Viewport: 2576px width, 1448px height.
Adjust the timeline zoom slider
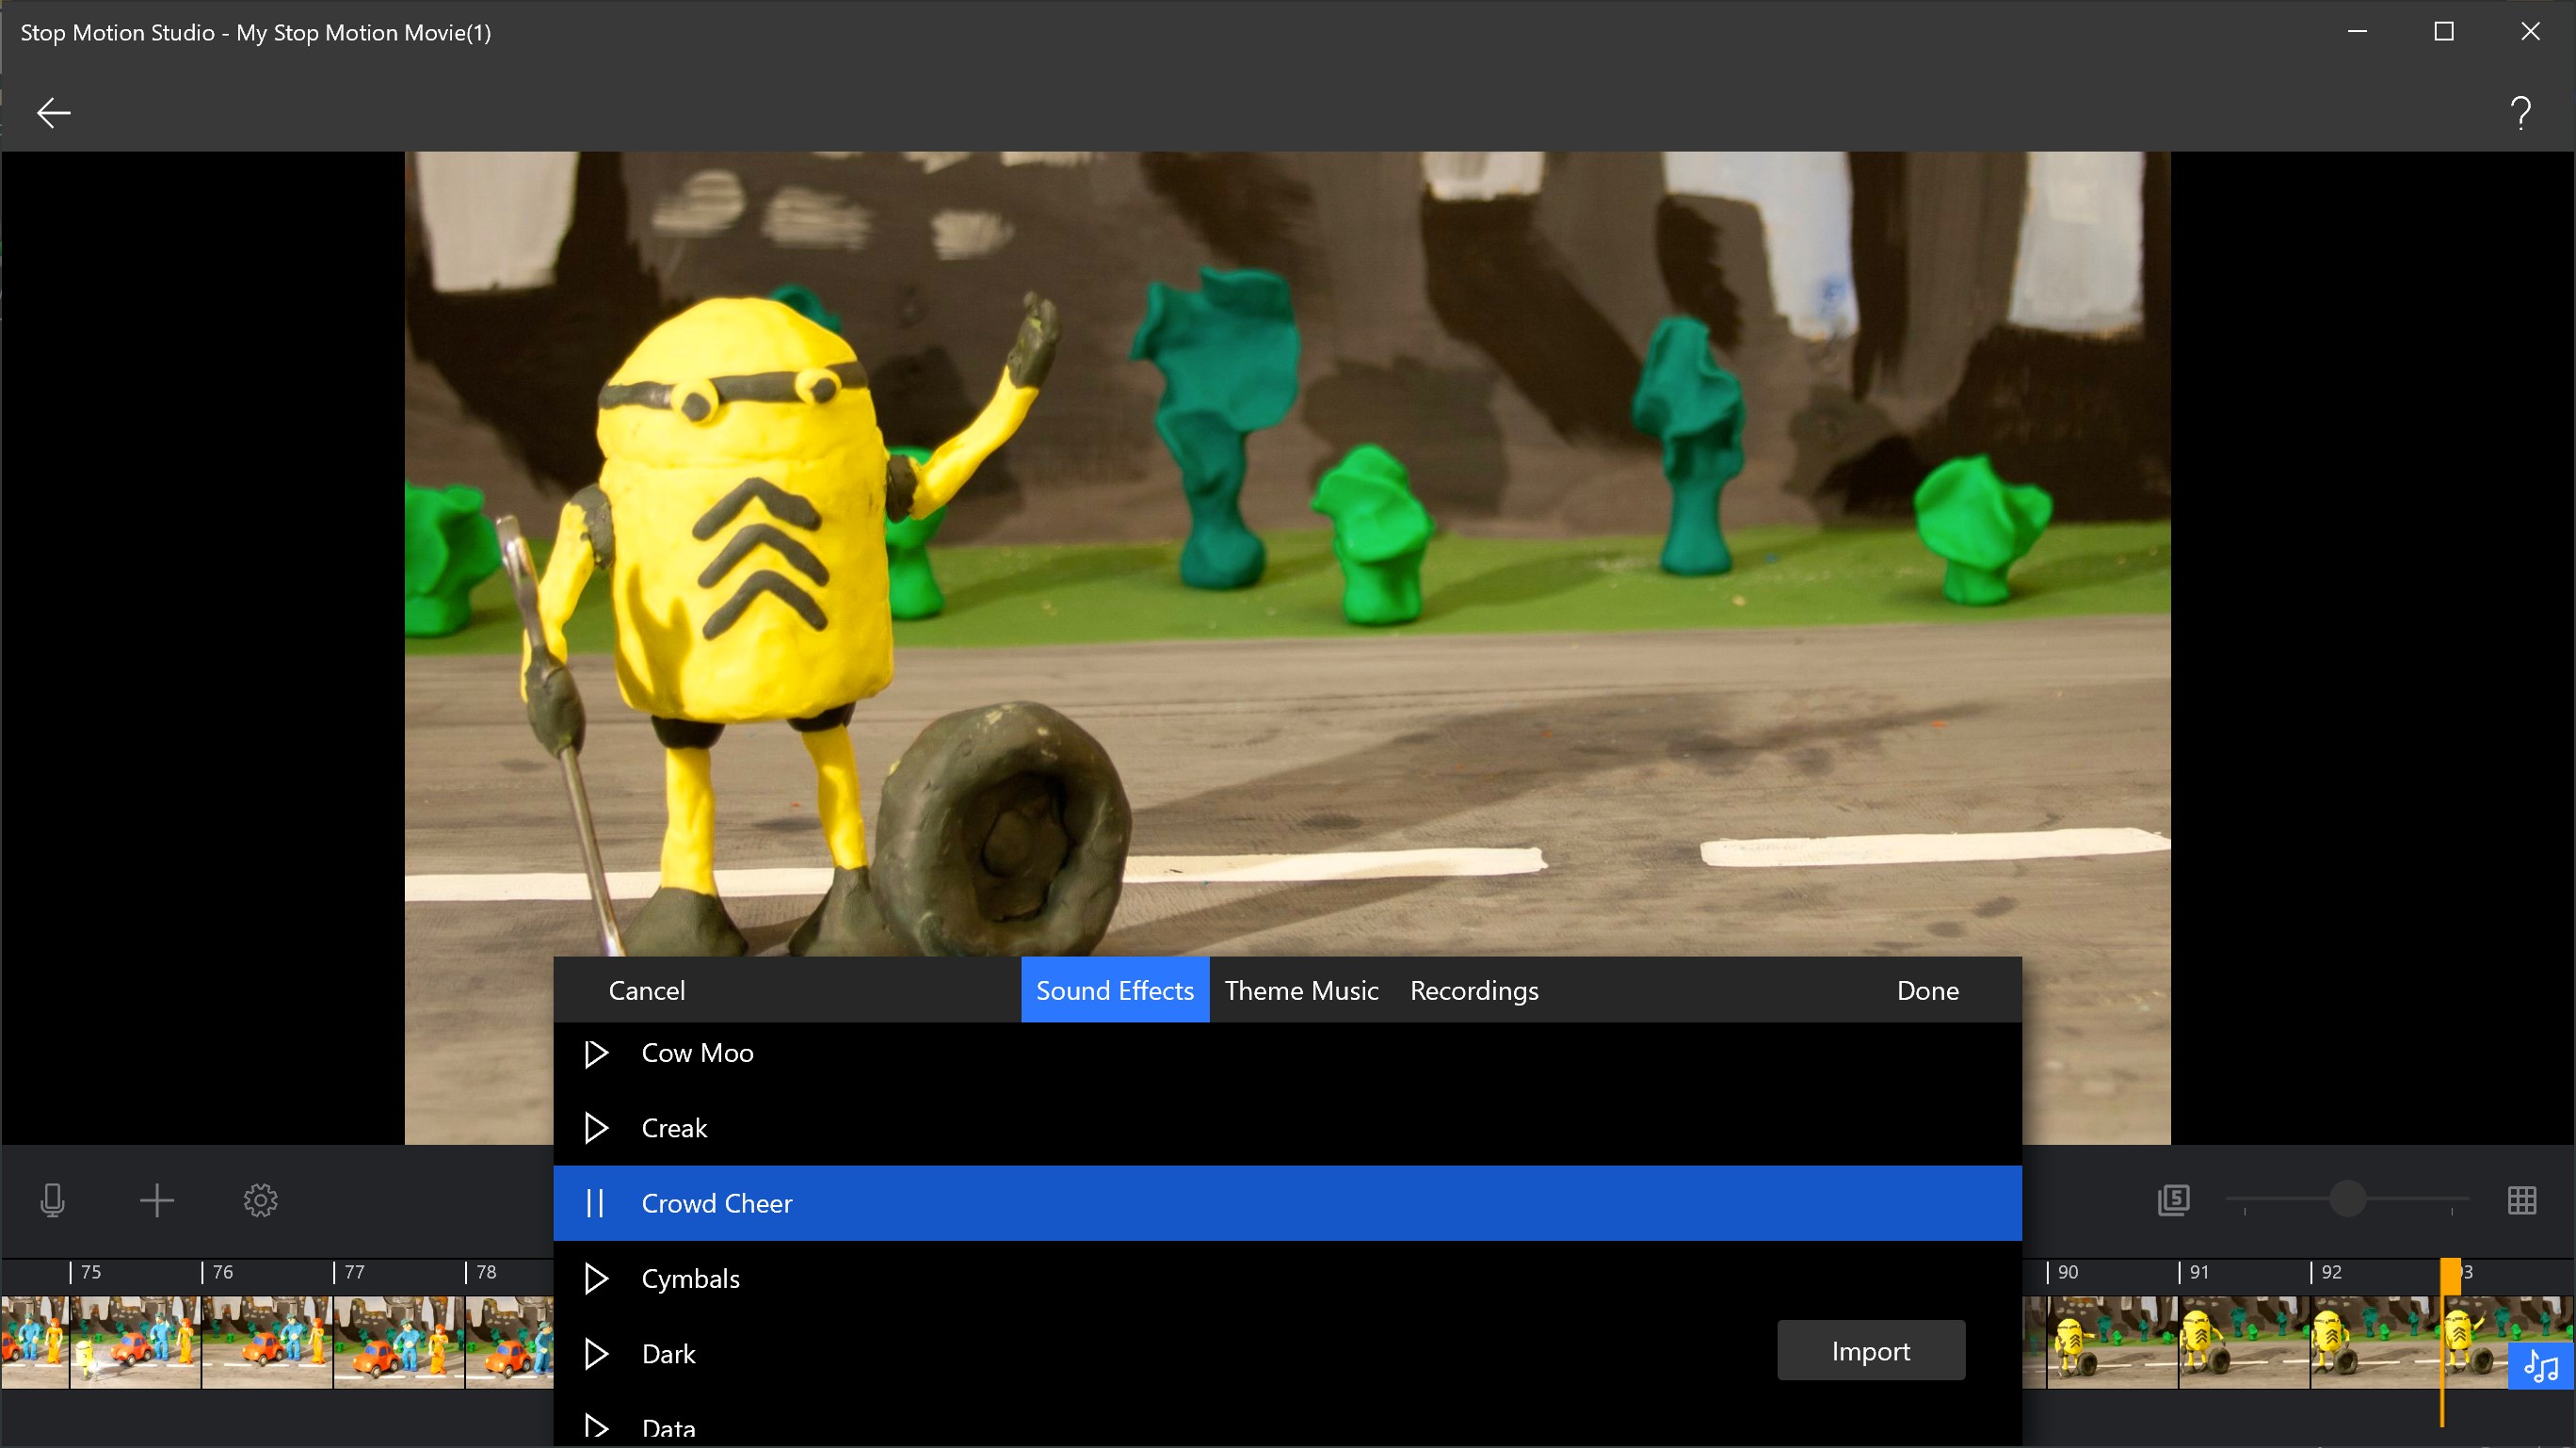pyautogui.click(x=2349, y=1199)
